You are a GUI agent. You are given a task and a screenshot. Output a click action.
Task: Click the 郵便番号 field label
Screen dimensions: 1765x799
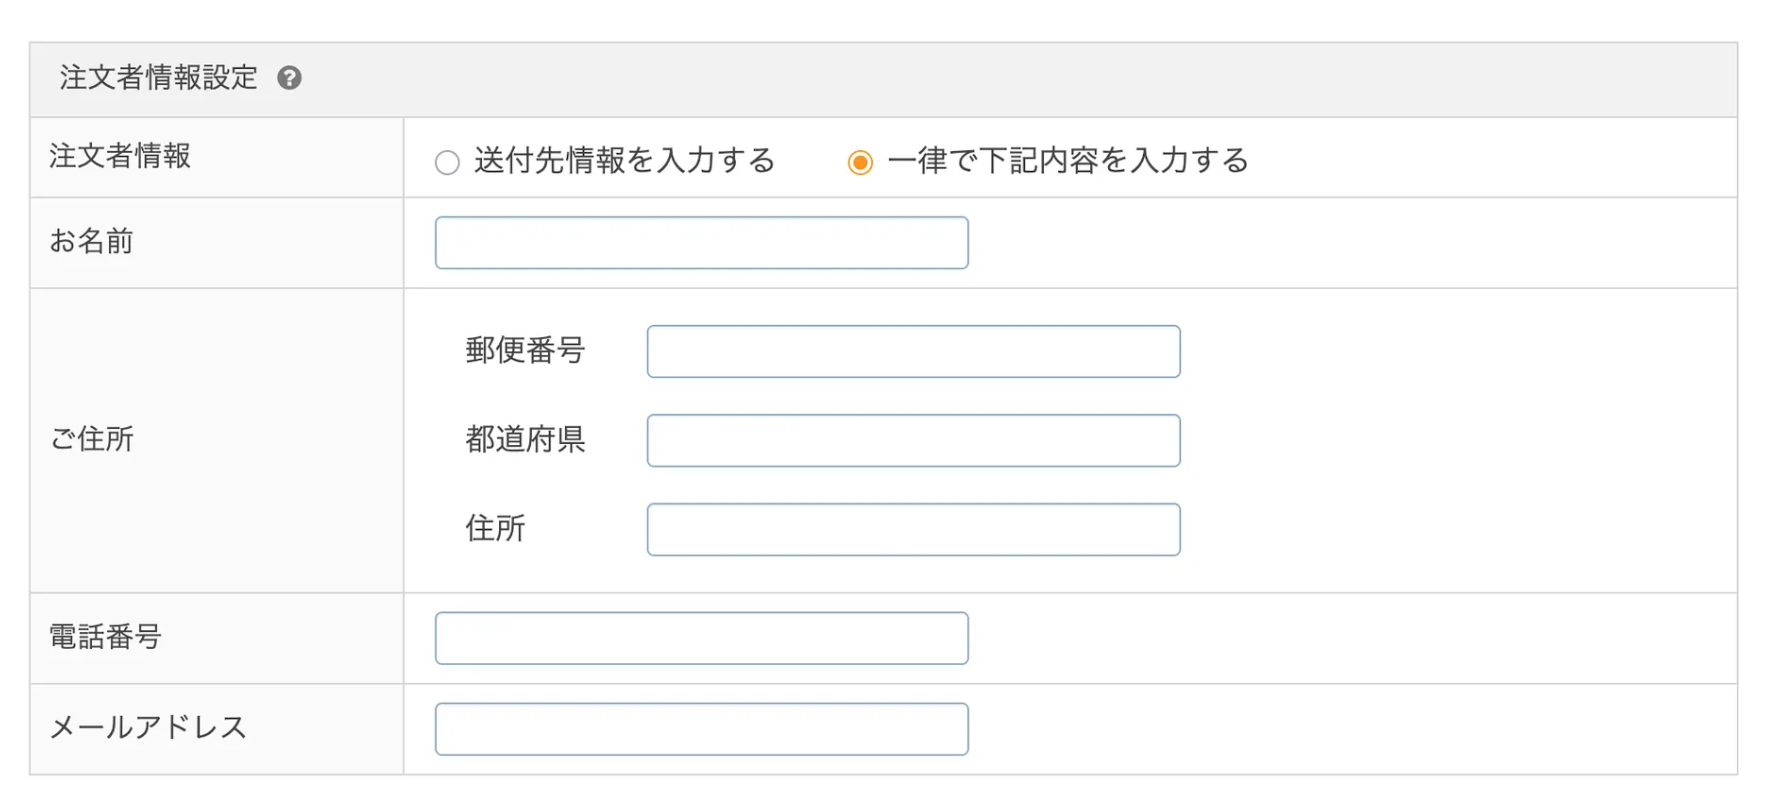click(x=525, y=351)
